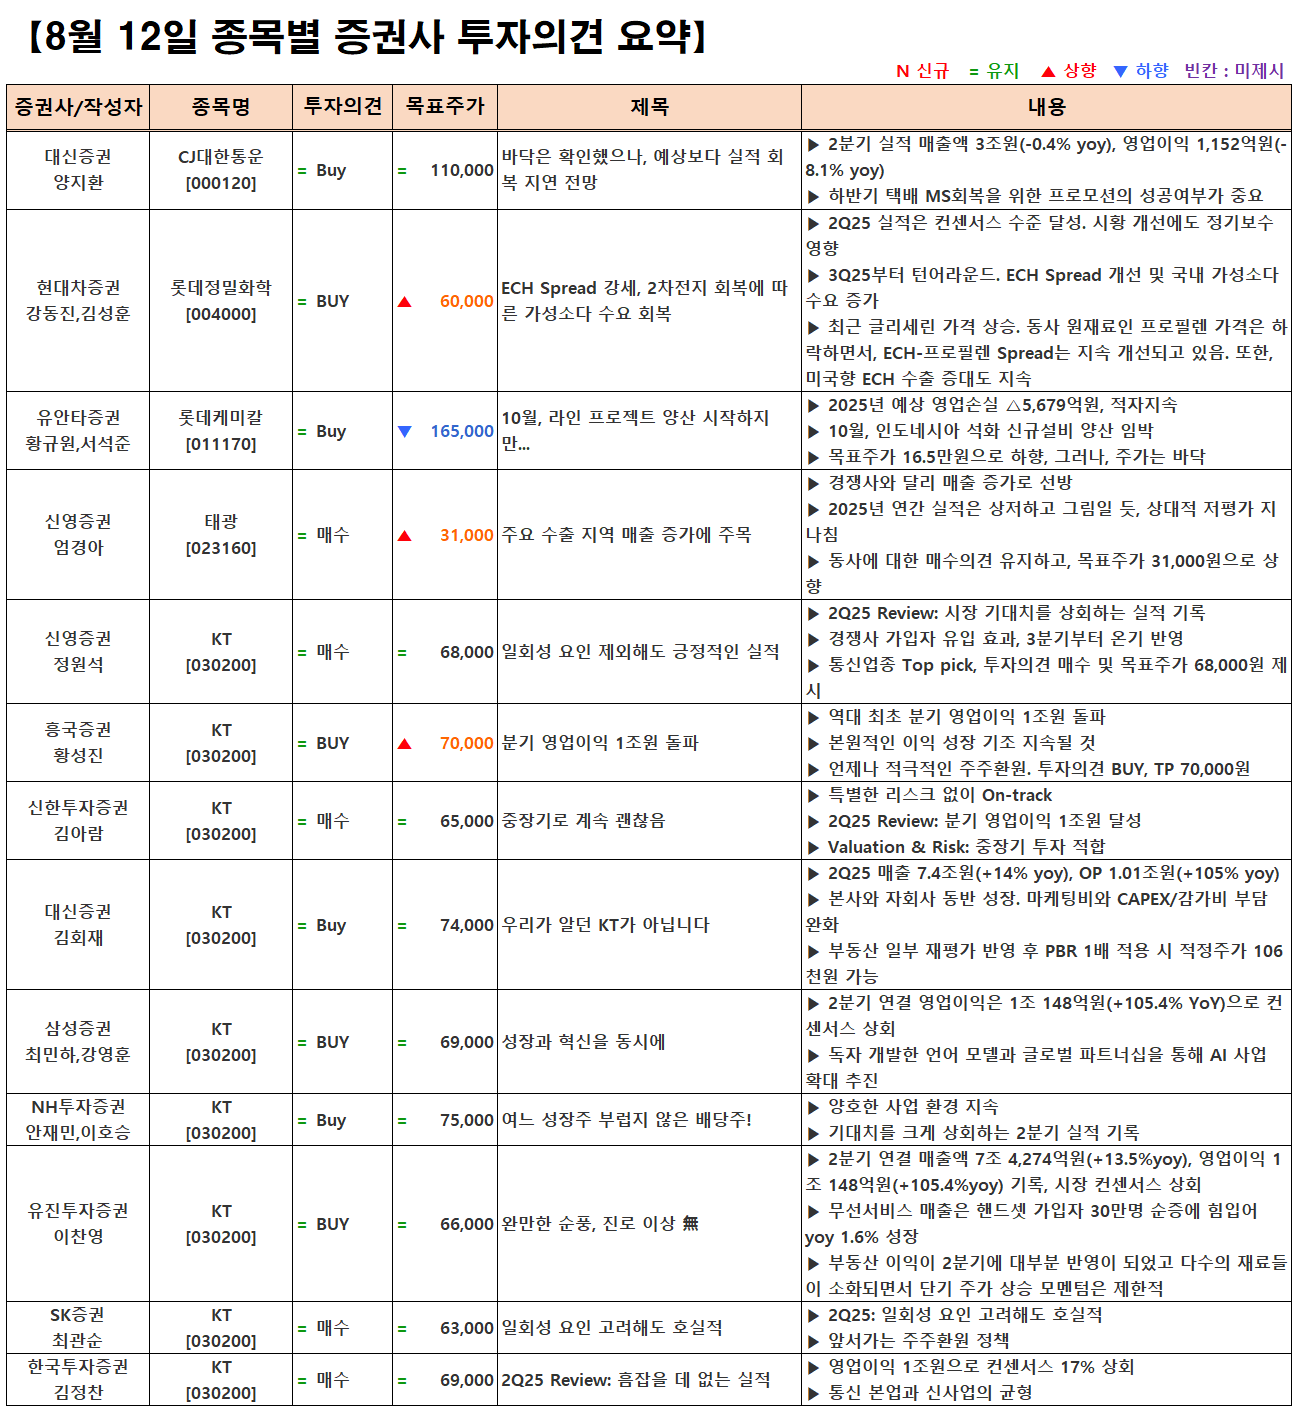Viewport: 1298px width, 1416px height.
Task: Click the 내용 column header
Action: (1046, 107)
